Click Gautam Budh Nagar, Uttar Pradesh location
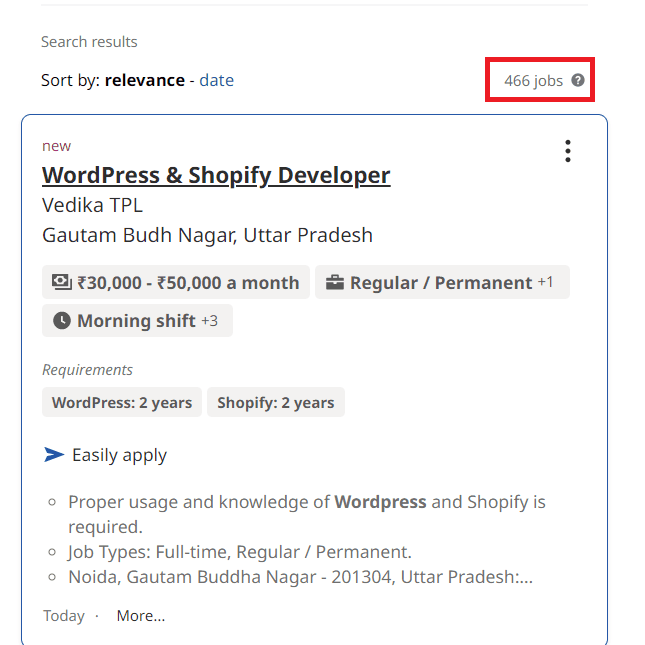Image resolution: width=645 pixels, height=645 pixels. [x=207, y=235]
